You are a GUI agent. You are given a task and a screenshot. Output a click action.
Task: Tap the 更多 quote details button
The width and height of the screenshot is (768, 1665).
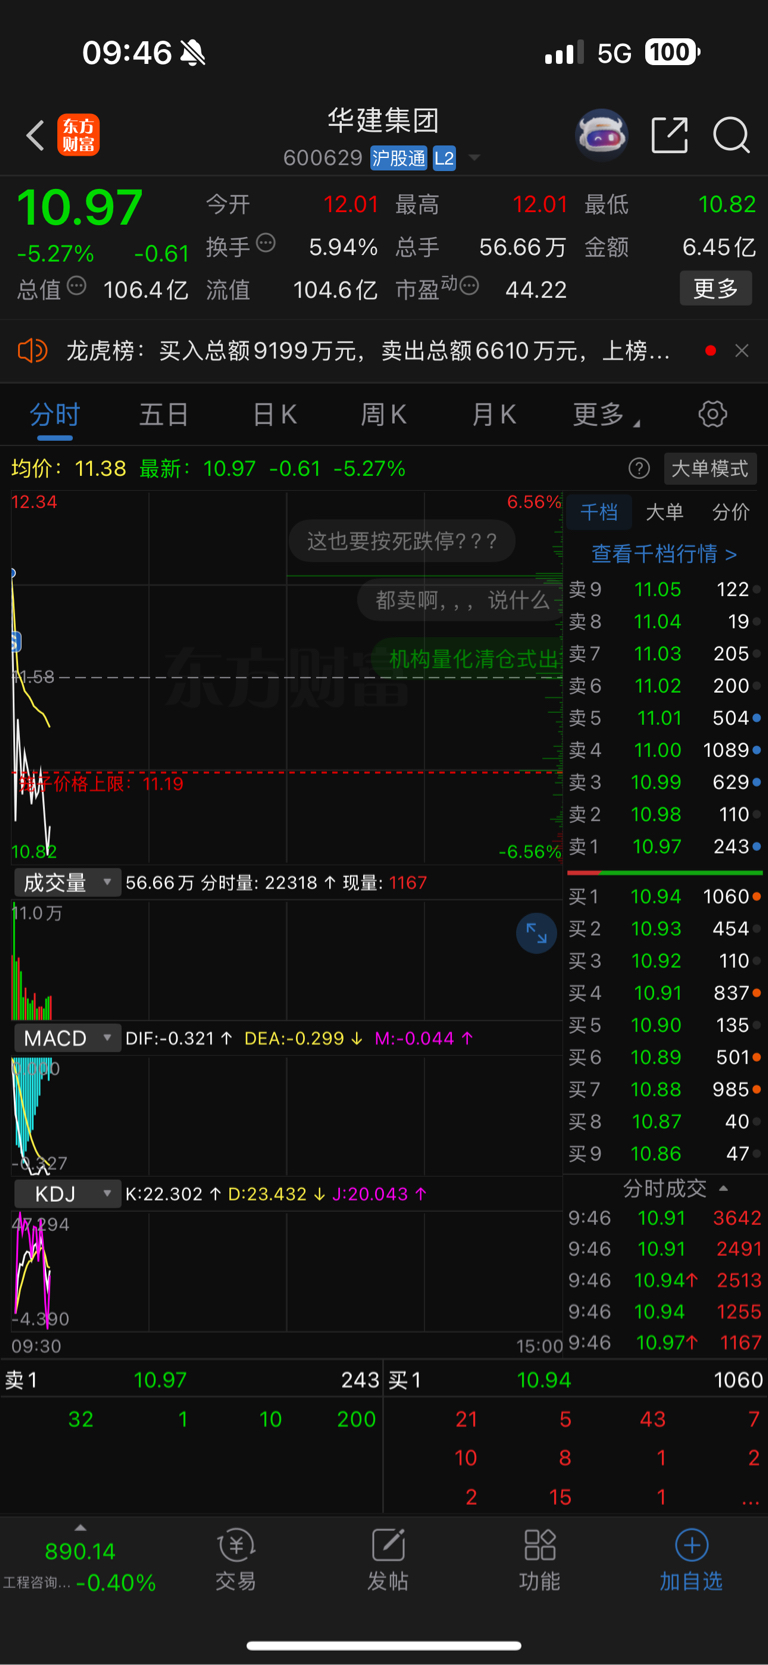pos(716,289)
